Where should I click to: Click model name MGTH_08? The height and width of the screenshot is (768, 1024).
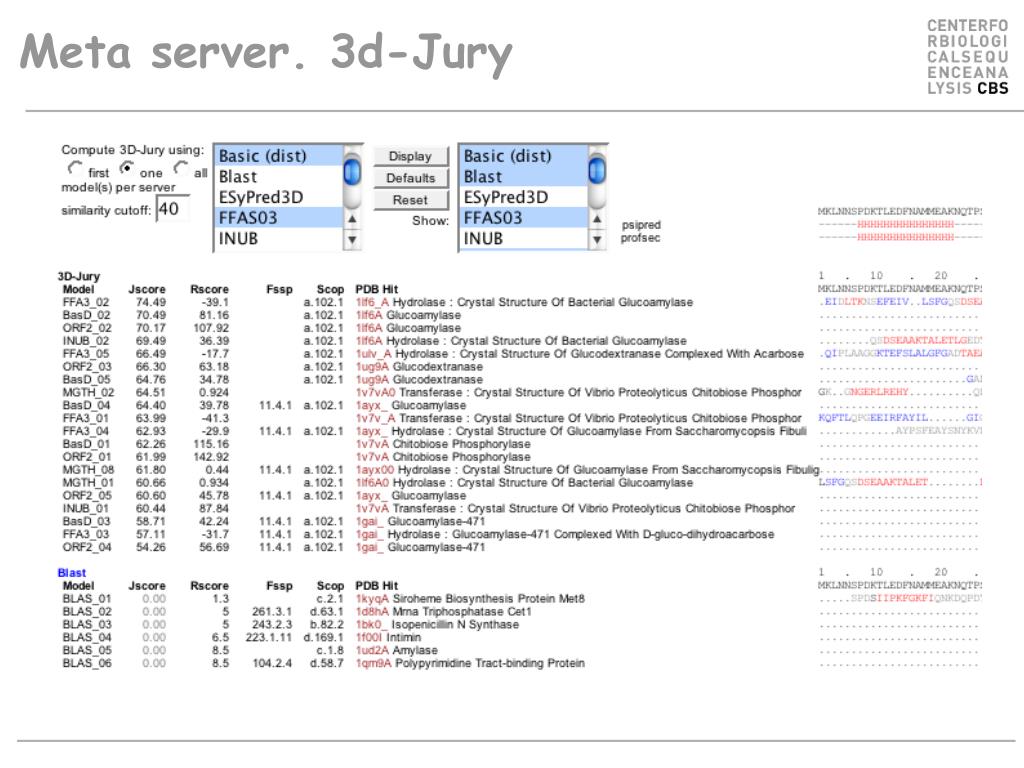(x=88, y=470)
